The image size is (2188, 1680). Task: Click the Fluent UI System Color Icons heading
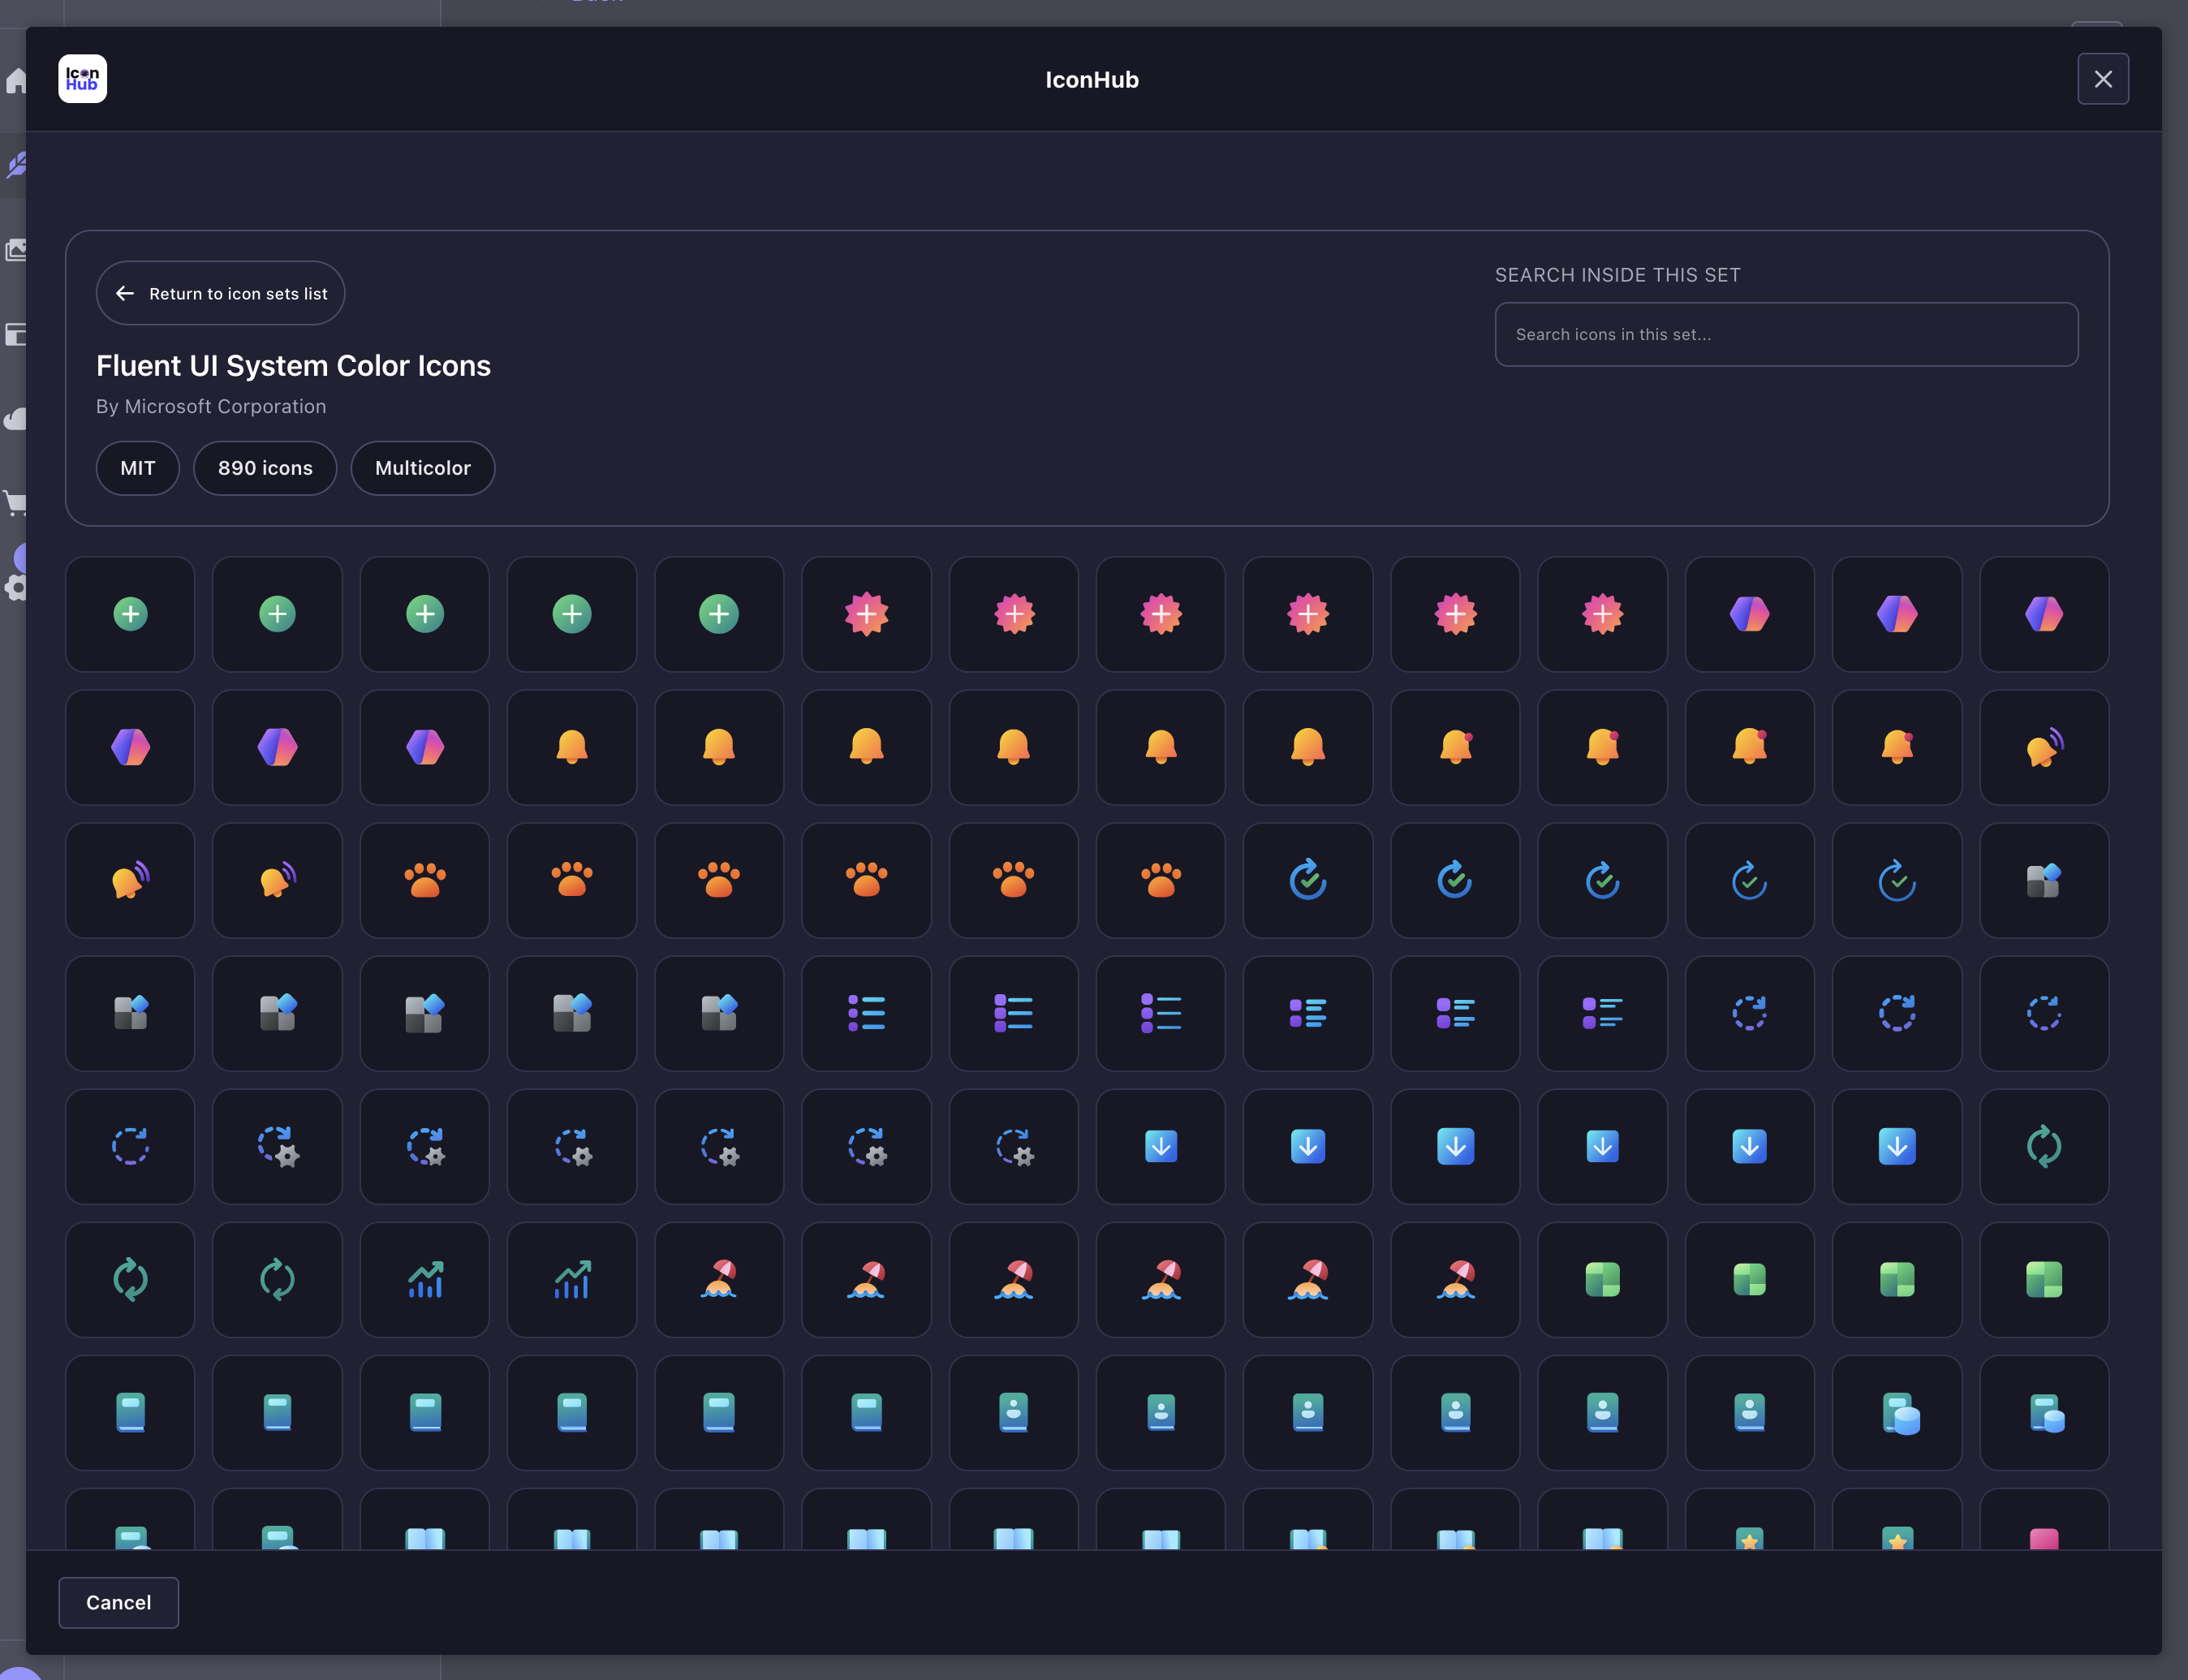point(293,365)
